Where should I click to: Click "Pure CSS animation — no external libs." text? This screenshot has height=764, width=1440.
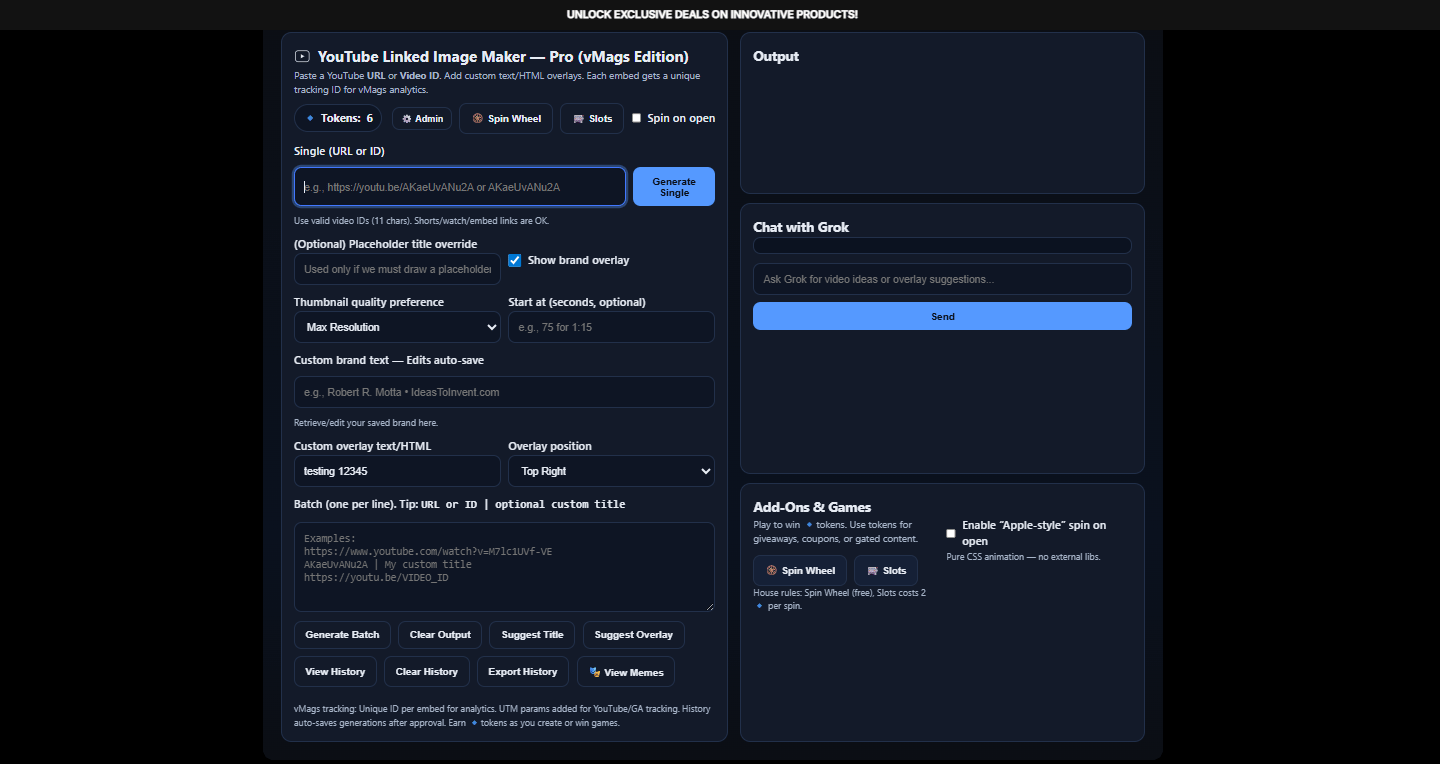pos(1023,557)
